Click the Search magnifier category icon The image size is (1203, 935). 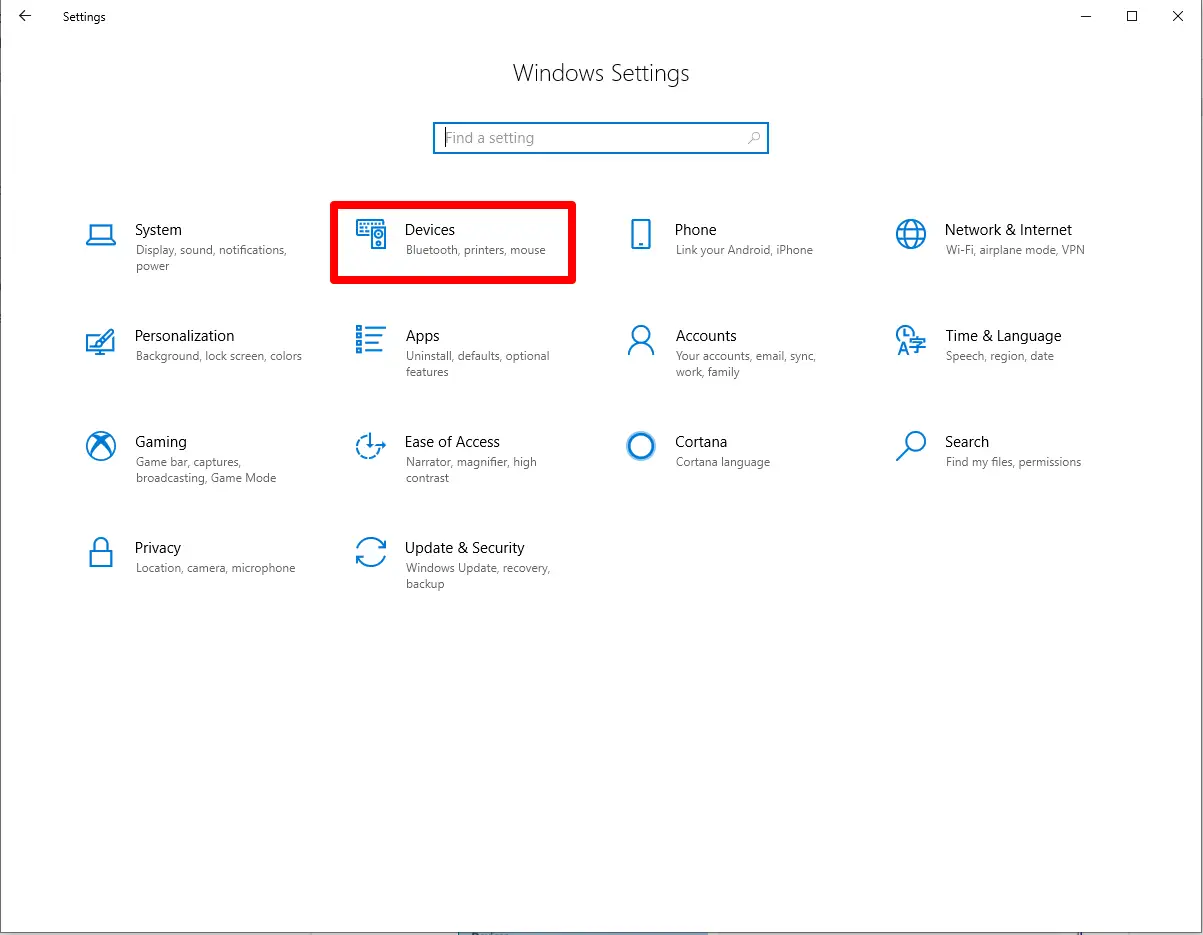911,446
